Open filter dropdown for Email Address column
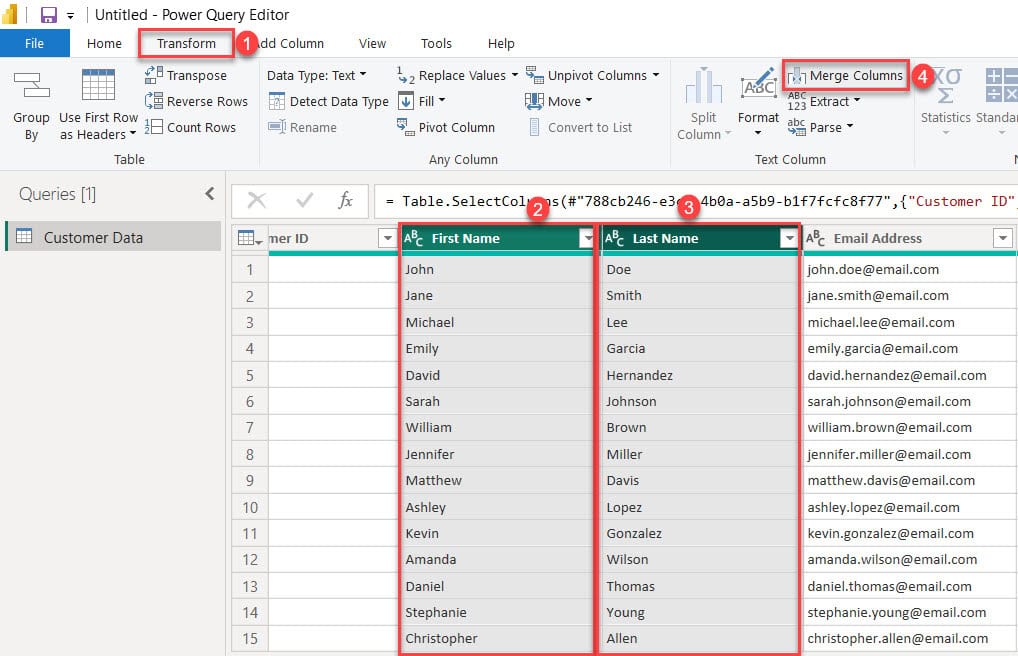Screen dimensions: 1018x656 (x=1002, y=238)
